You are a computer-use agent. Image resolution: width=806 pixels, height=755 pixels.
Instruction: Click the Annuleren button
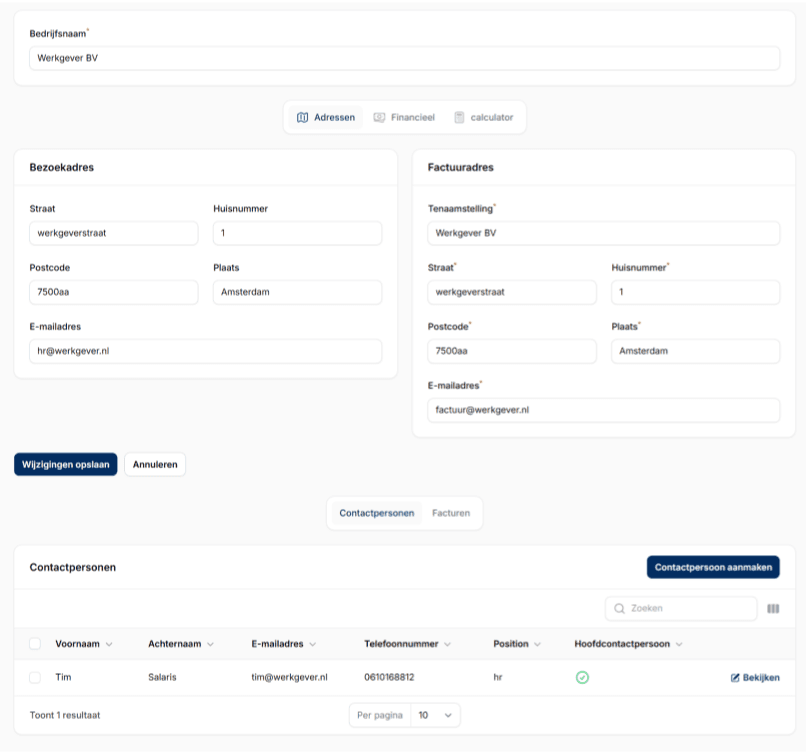pos(155,465)
